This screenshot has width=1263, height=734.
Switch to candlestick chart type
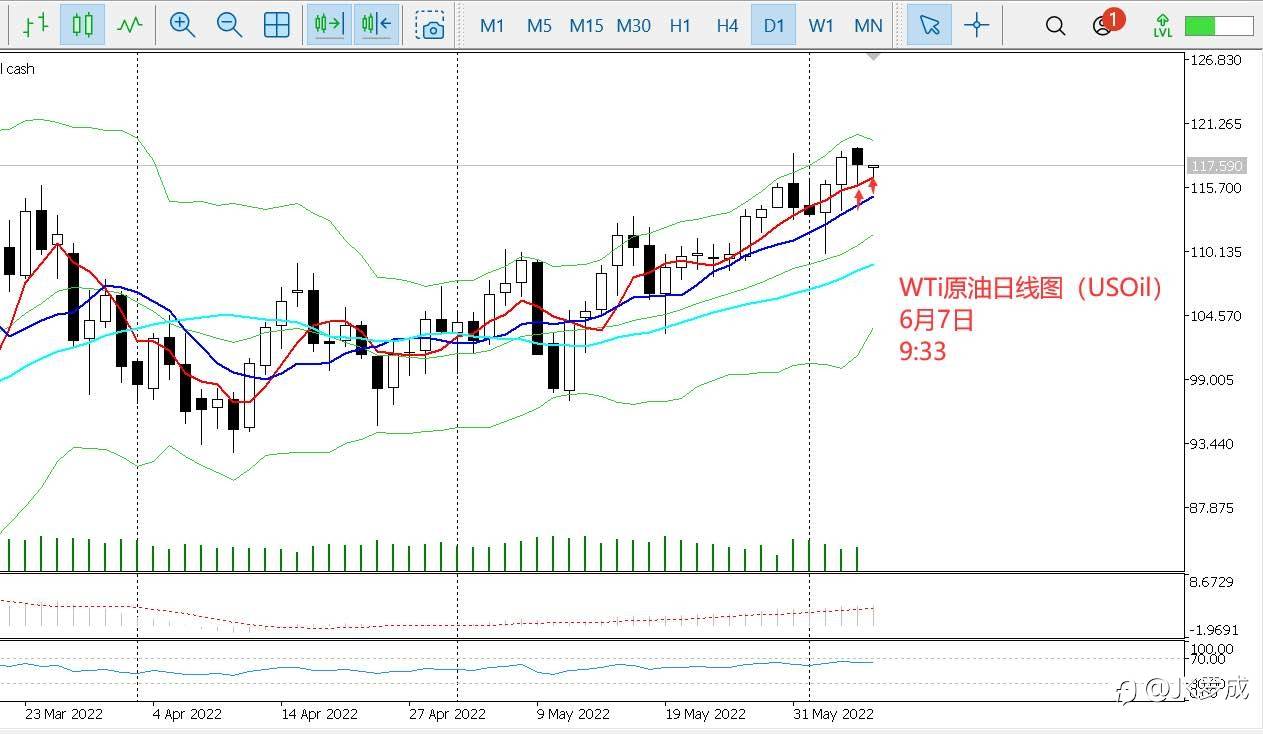pos(82,25)
